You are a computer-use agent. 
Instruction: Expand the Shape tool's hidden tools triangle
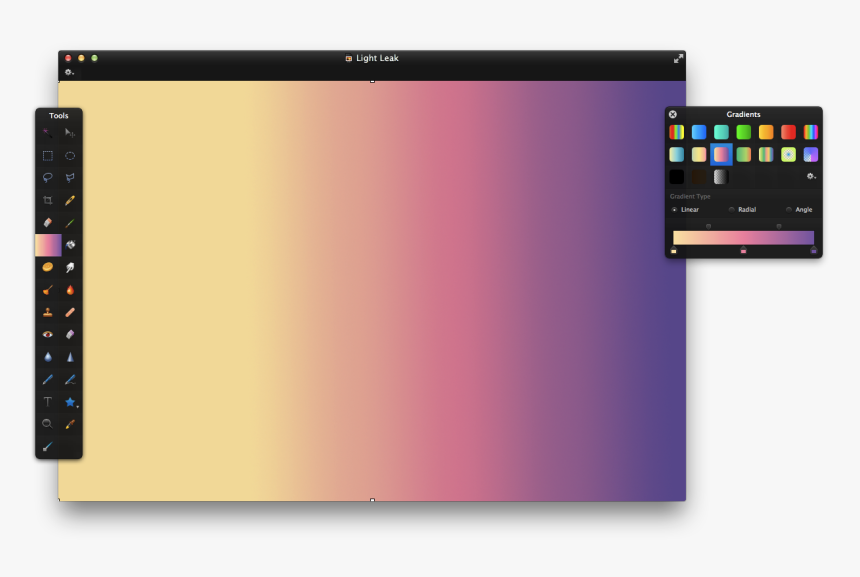tap(76, 406)
